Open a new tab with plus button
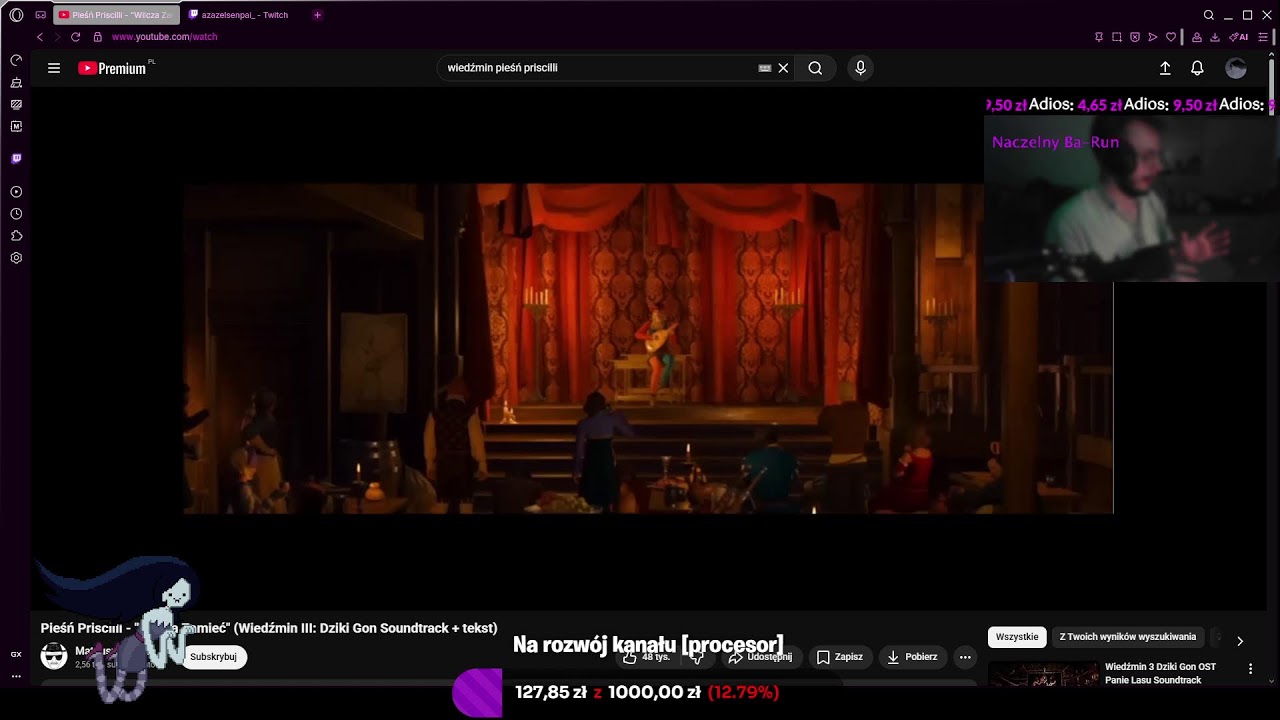This screenshot has width=1280, height=720. coord(317,15)
